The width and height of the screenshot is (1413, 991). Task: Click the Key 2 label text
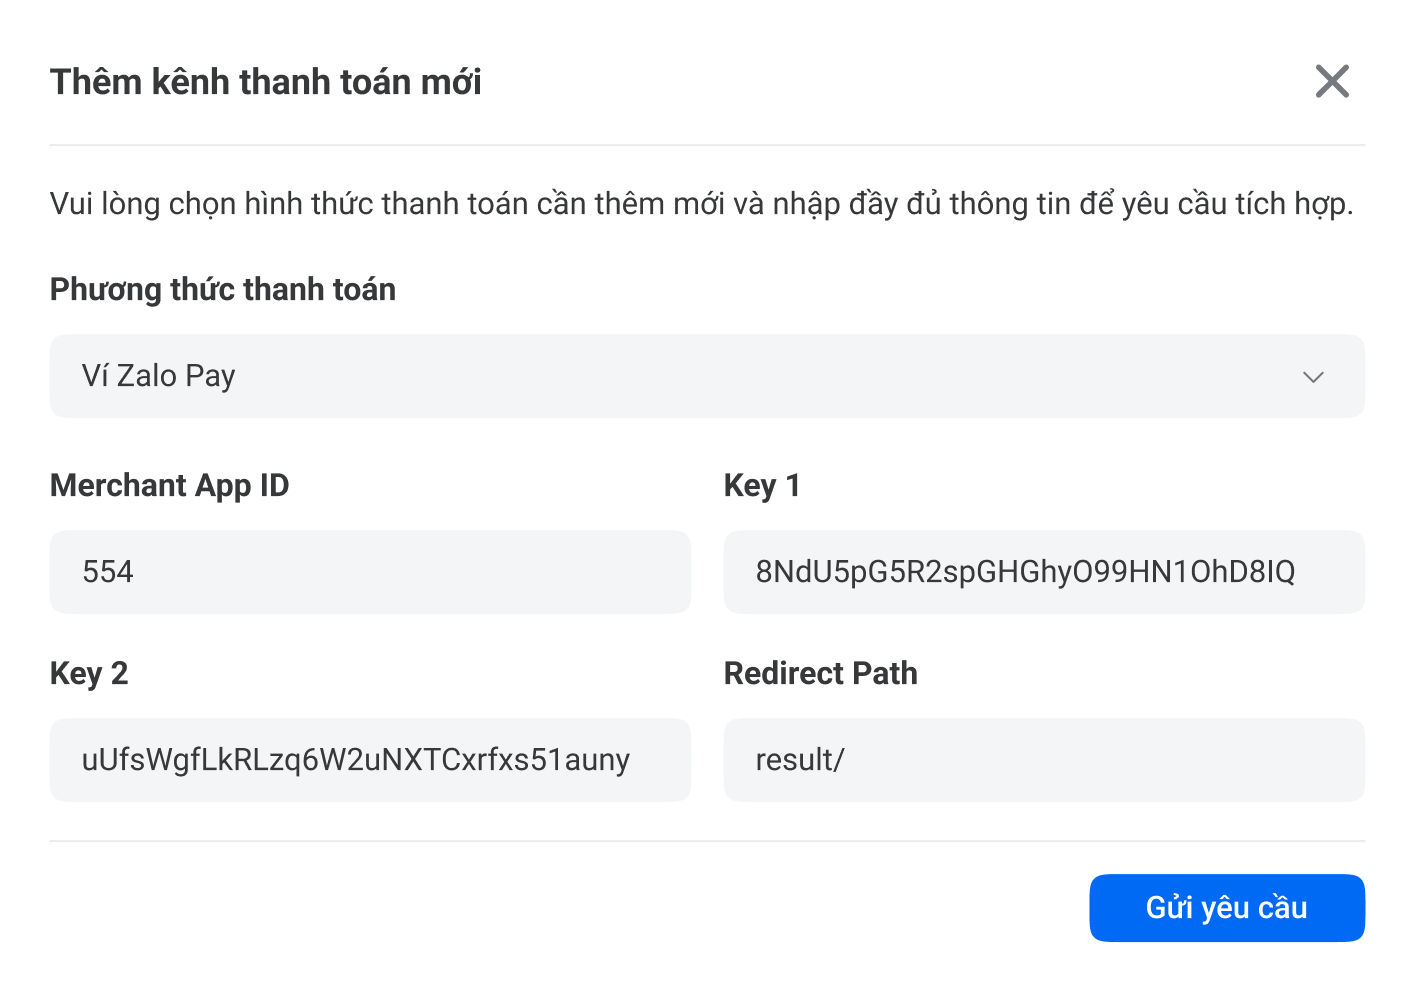coord(89,673)
